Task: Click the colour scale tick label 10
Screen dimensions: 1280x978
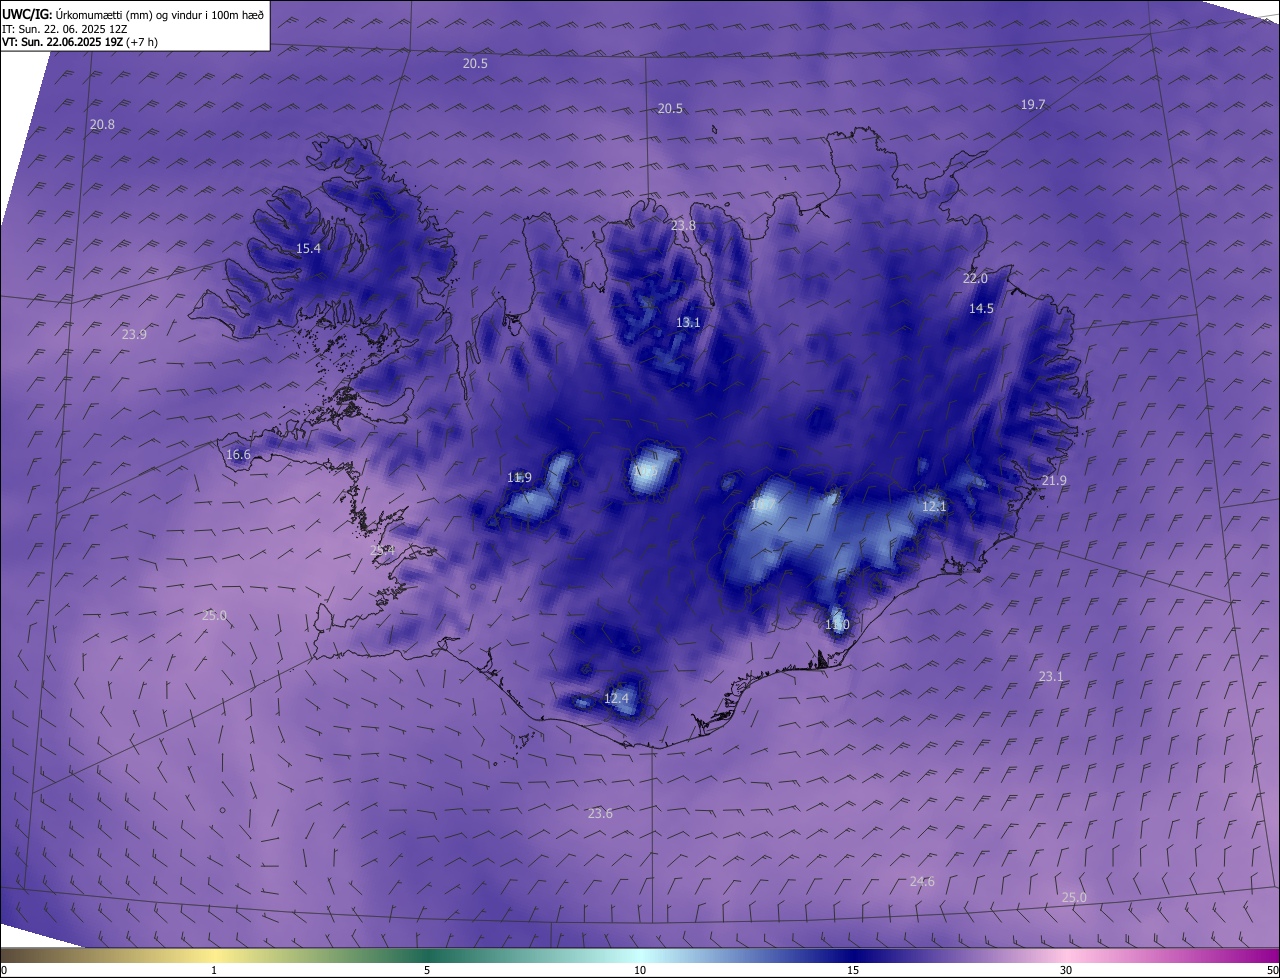Action: (640, 970)
